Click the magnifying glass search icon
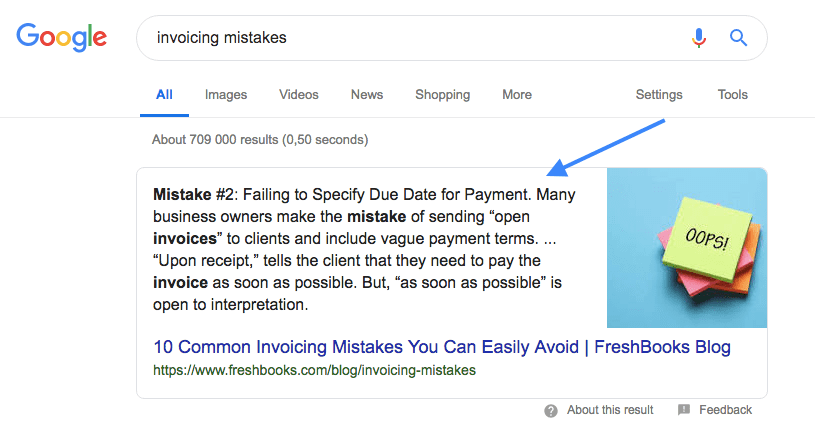Image resolution: width=815 pixels, height=444 pixels. [x=738, y=37]
